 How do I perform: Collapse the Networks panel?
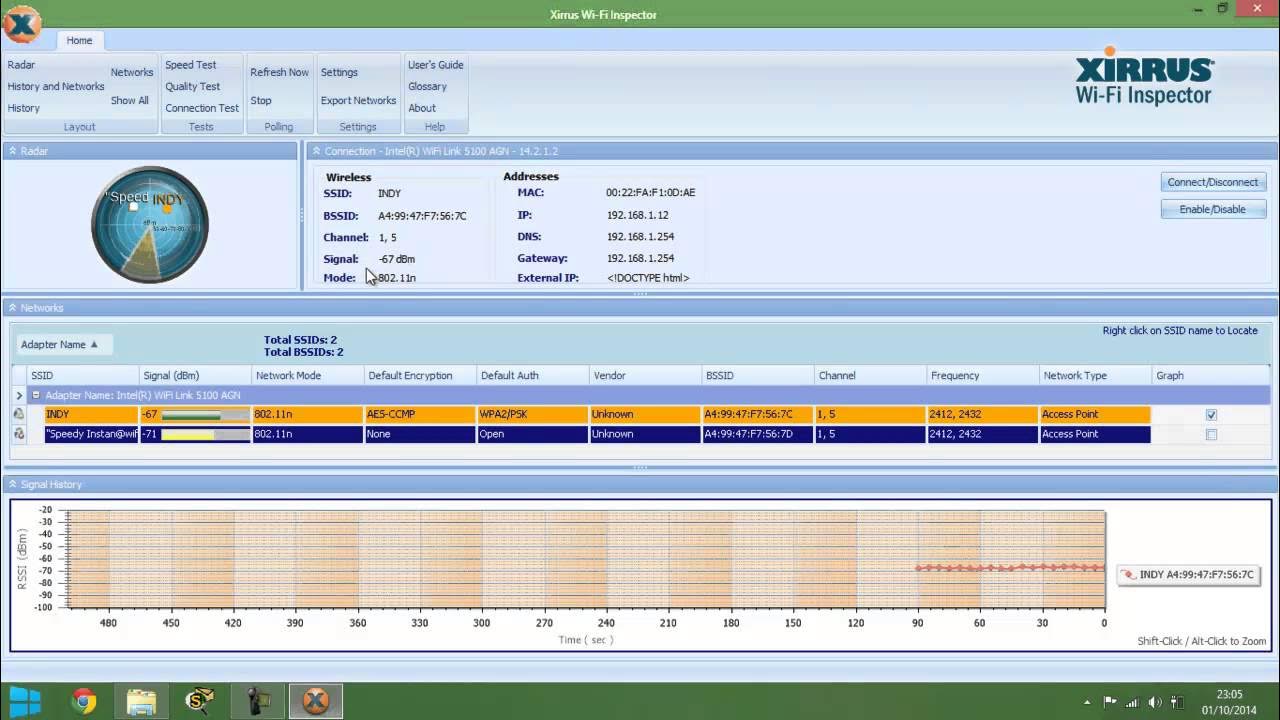pos(12,308)
